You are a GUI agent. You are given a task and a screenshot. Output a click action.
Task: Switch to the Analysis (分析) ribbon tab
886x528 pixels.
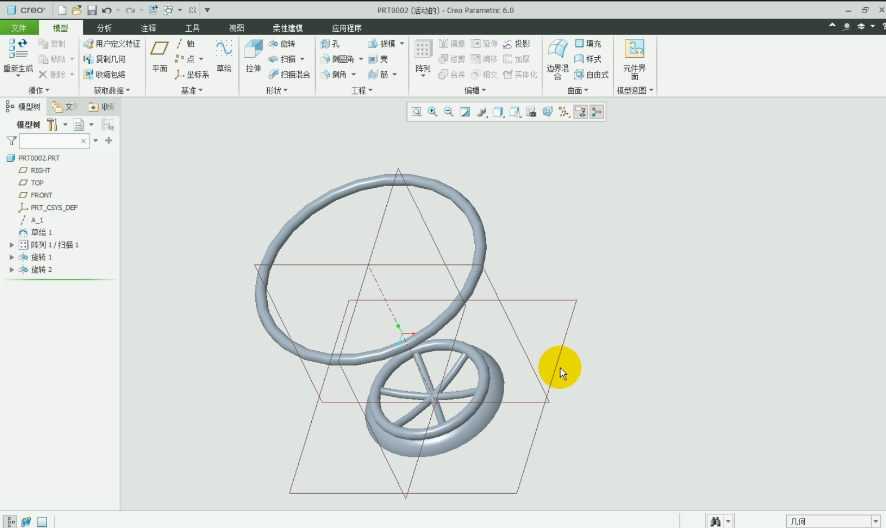click(105, 28)
